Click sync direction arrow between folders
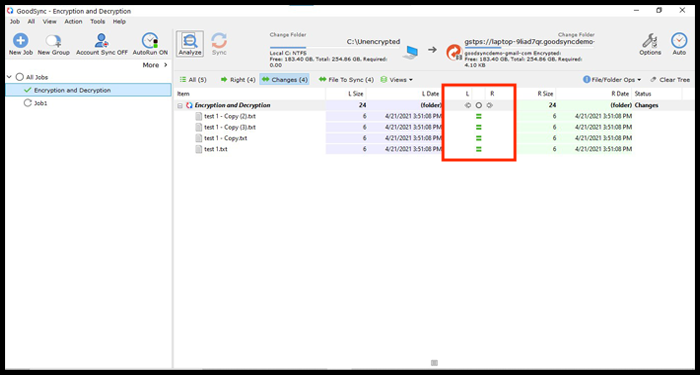The width and height of the screenshot is (700, 375). click(432, 50)
